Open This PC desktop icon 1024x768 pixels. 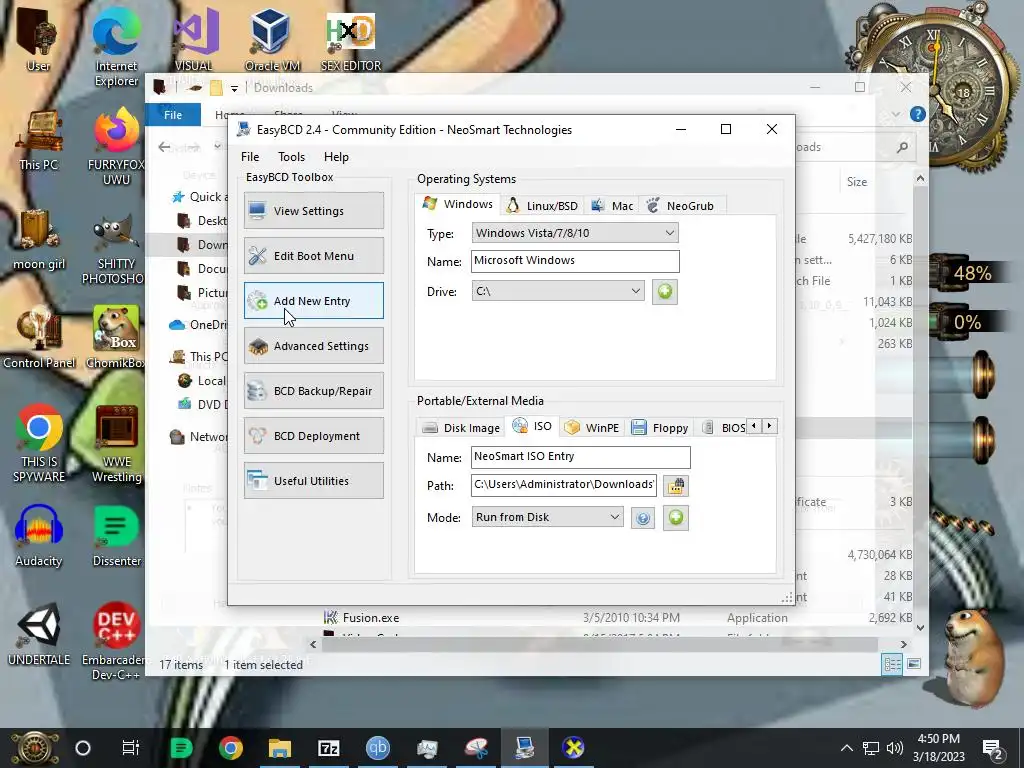coord(39,140)
